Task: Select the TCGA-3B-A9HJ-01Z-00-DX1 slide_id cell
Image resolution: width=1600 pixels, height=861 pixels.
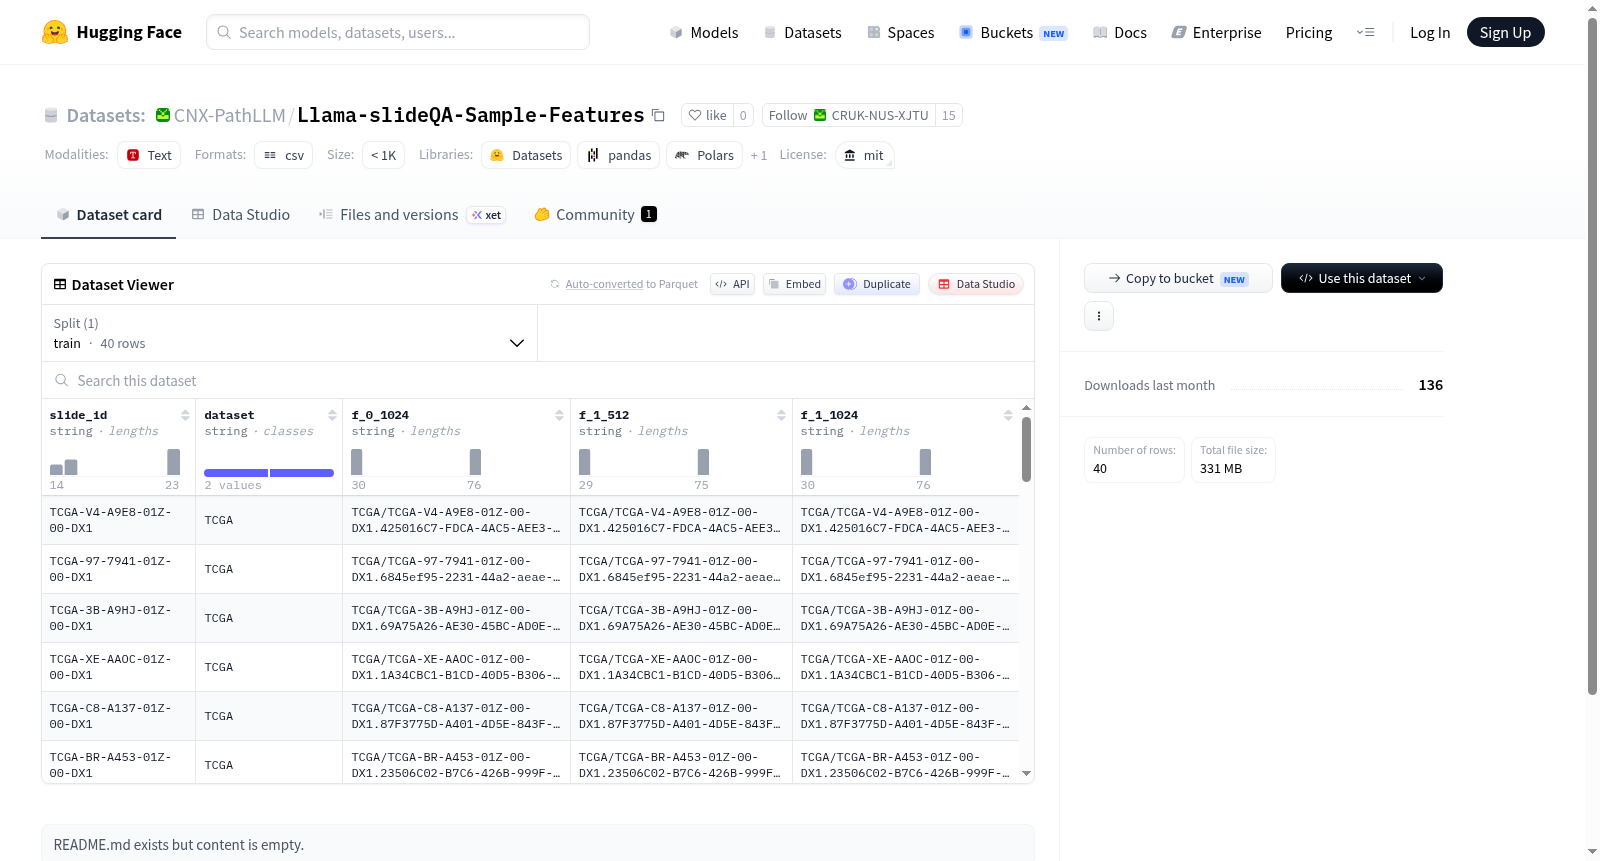Action: click(118, 618)
